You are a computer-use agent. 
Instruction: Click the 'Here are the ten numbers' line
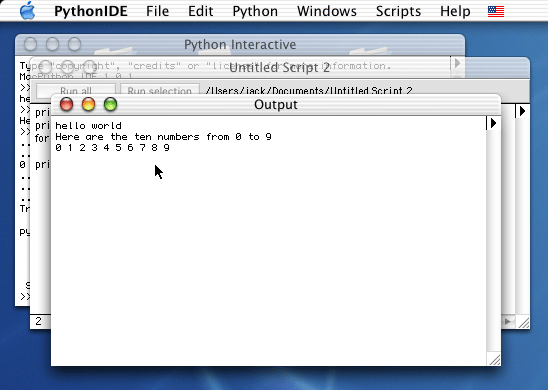(163, 137)
